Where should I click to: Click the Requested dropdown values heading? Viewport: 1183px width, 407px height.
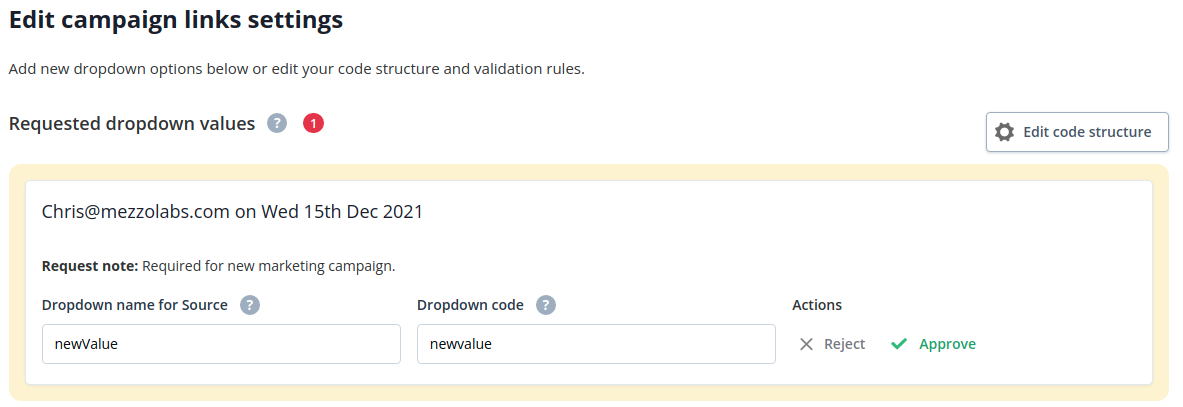[132, 124]
